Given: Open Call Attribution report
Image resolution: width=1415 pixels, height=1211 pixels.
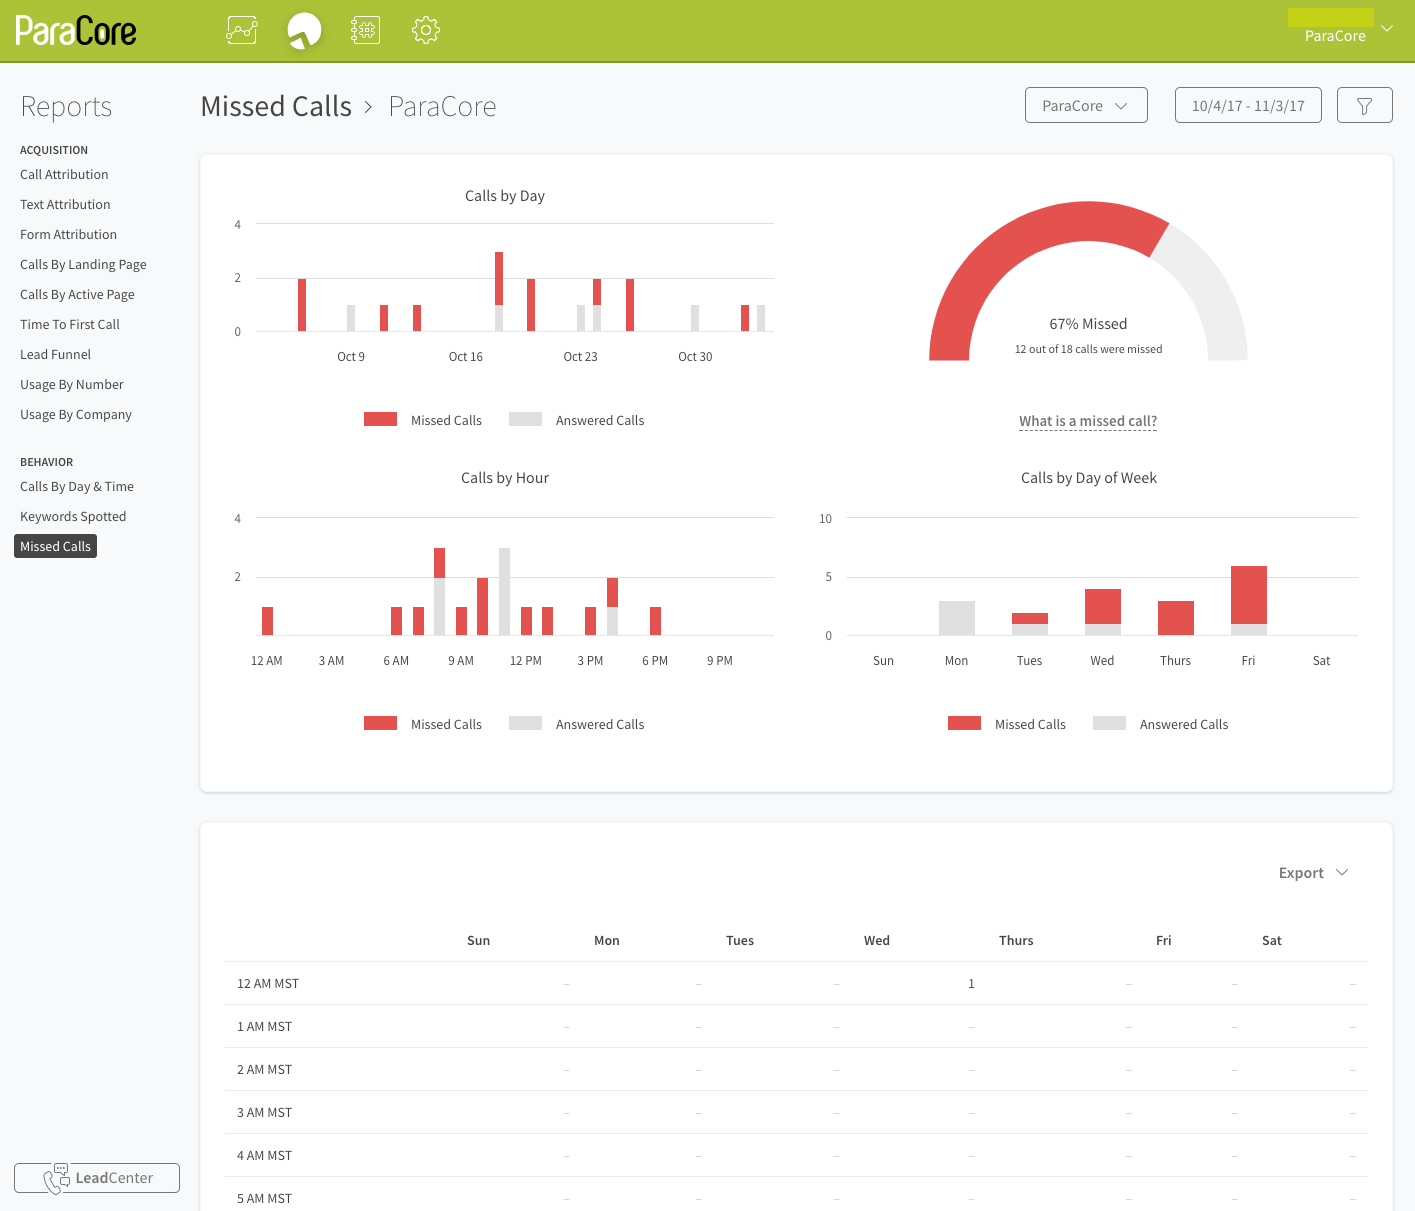Looking at the screenshot, I should pos(64,174).
